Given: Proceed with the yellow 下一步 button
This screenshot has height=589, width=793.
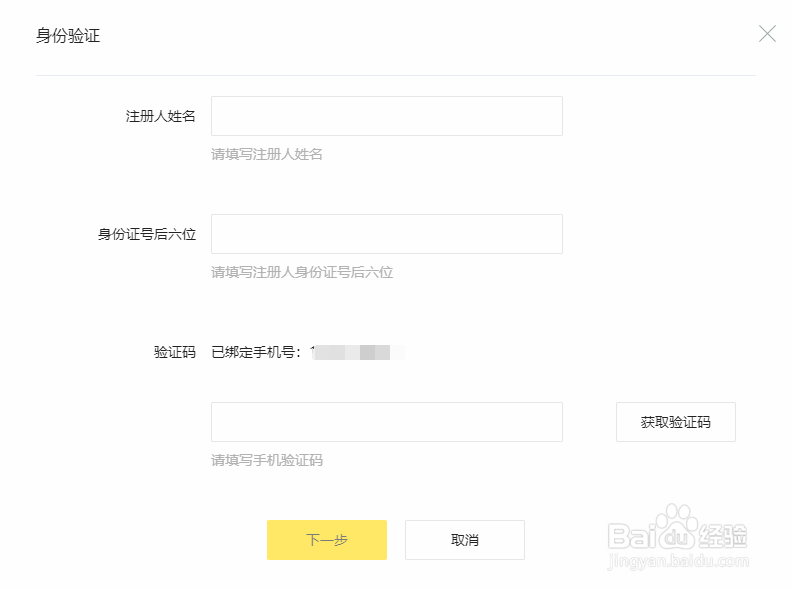Looking at the screenshot, I should point(327,540).
